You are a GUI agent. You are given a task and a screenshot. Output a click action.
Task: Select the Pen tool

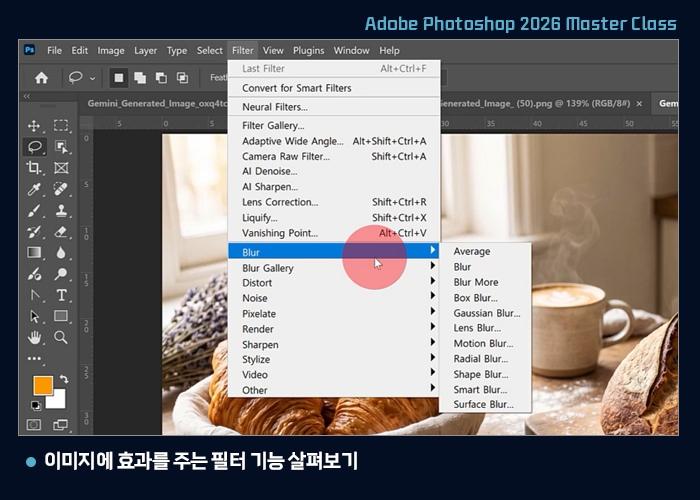pos(34,295)
